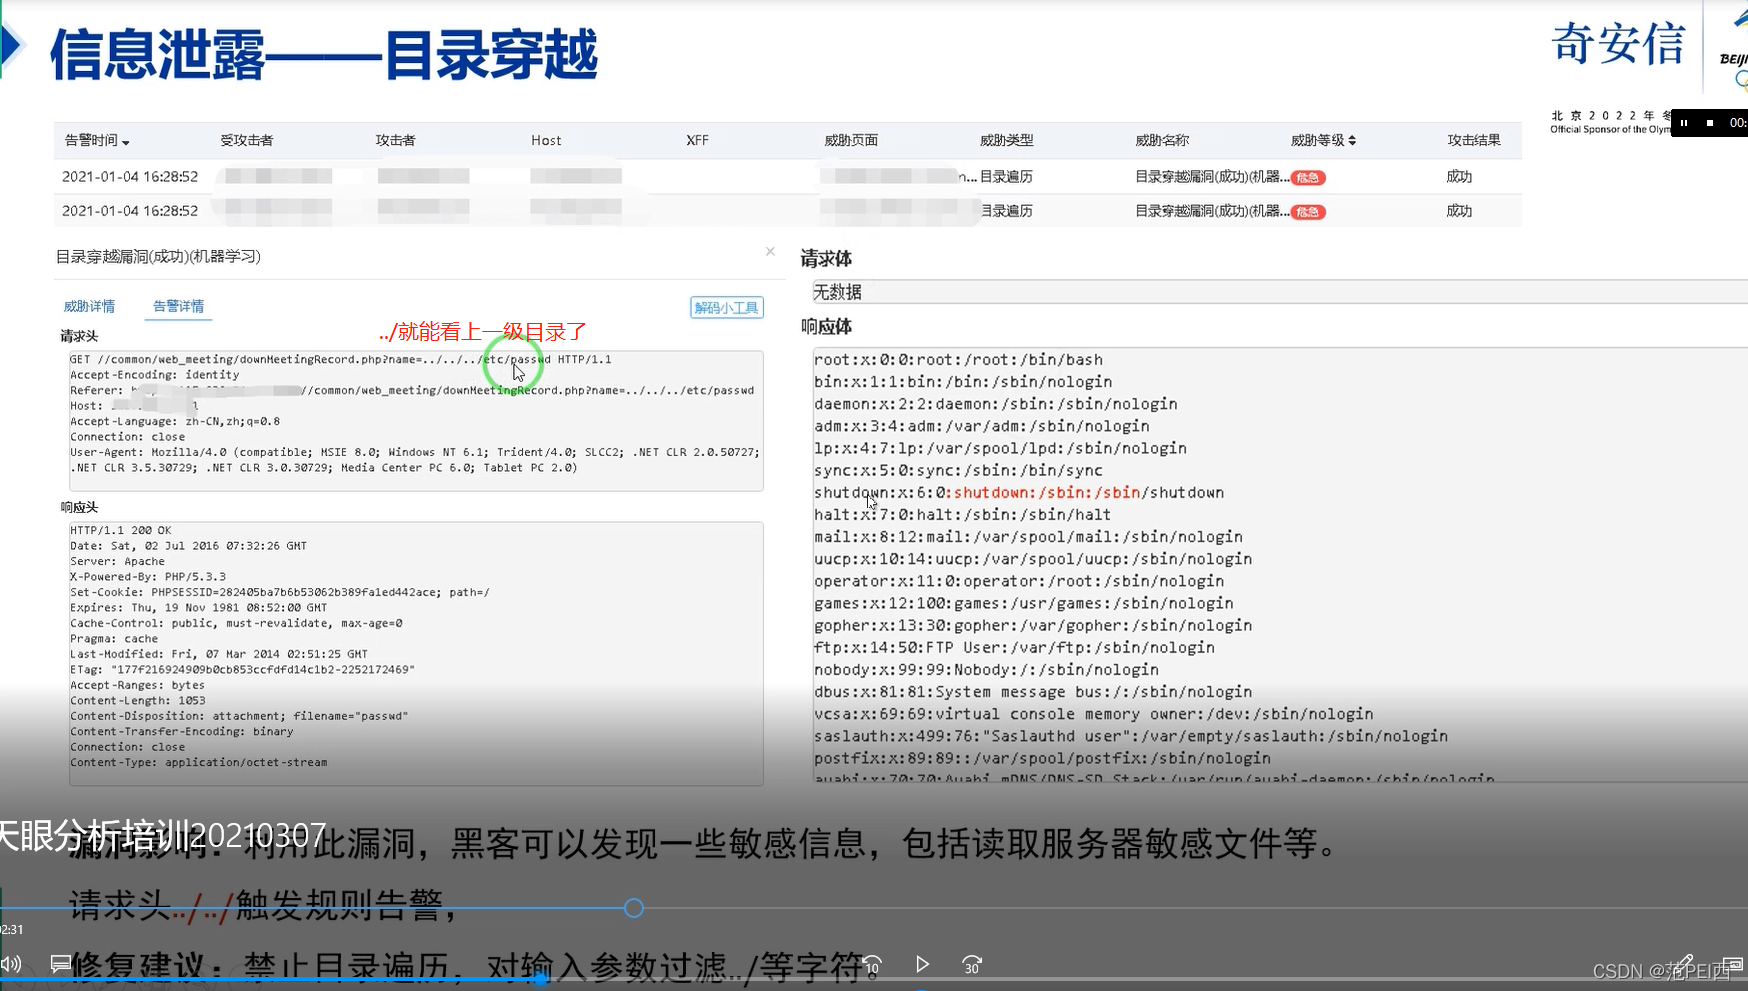Select second row timestamp 2021-01-04 16:28:52

click(130, 210)
